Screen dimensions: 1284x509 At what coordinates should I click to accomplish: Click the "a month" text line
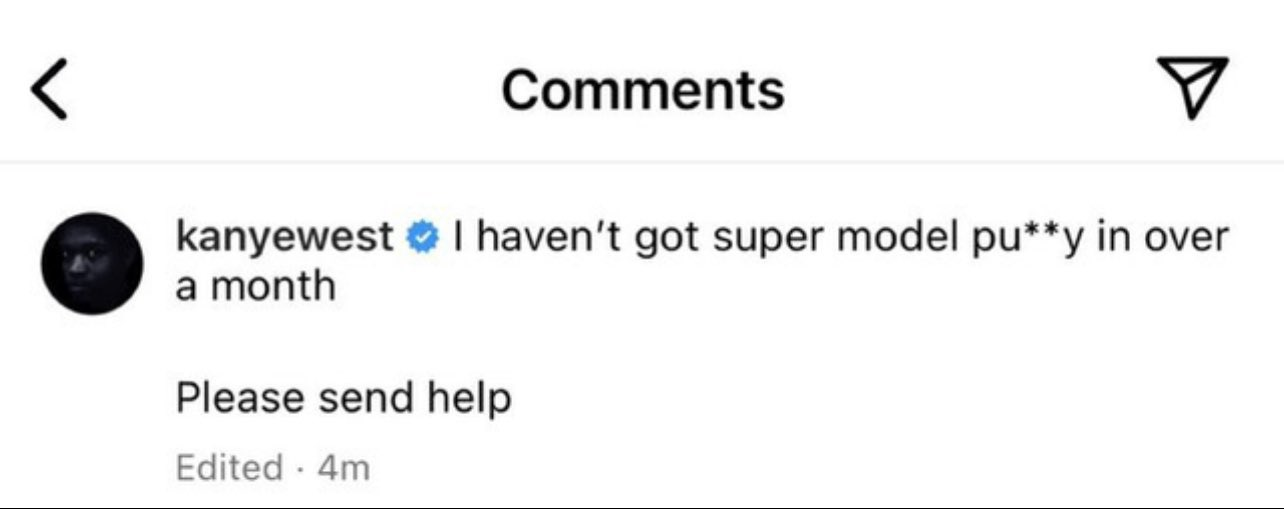click(x=255, y=287)
